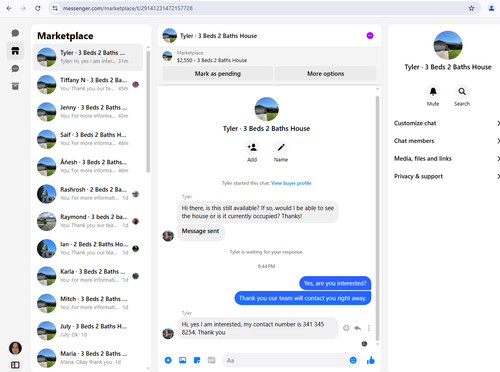Expand Chat members section
This screenshot has height=372, width=500.
pyautogui.click(x=447, y=141)
